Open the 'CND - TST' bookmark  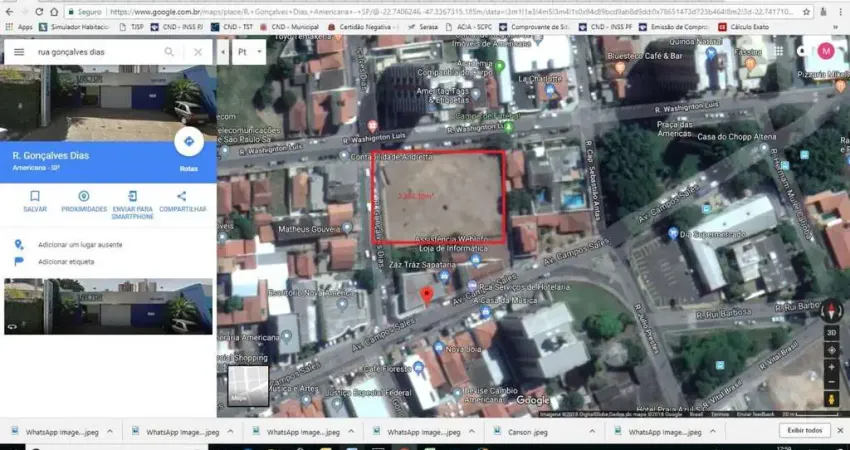point(232,27)
